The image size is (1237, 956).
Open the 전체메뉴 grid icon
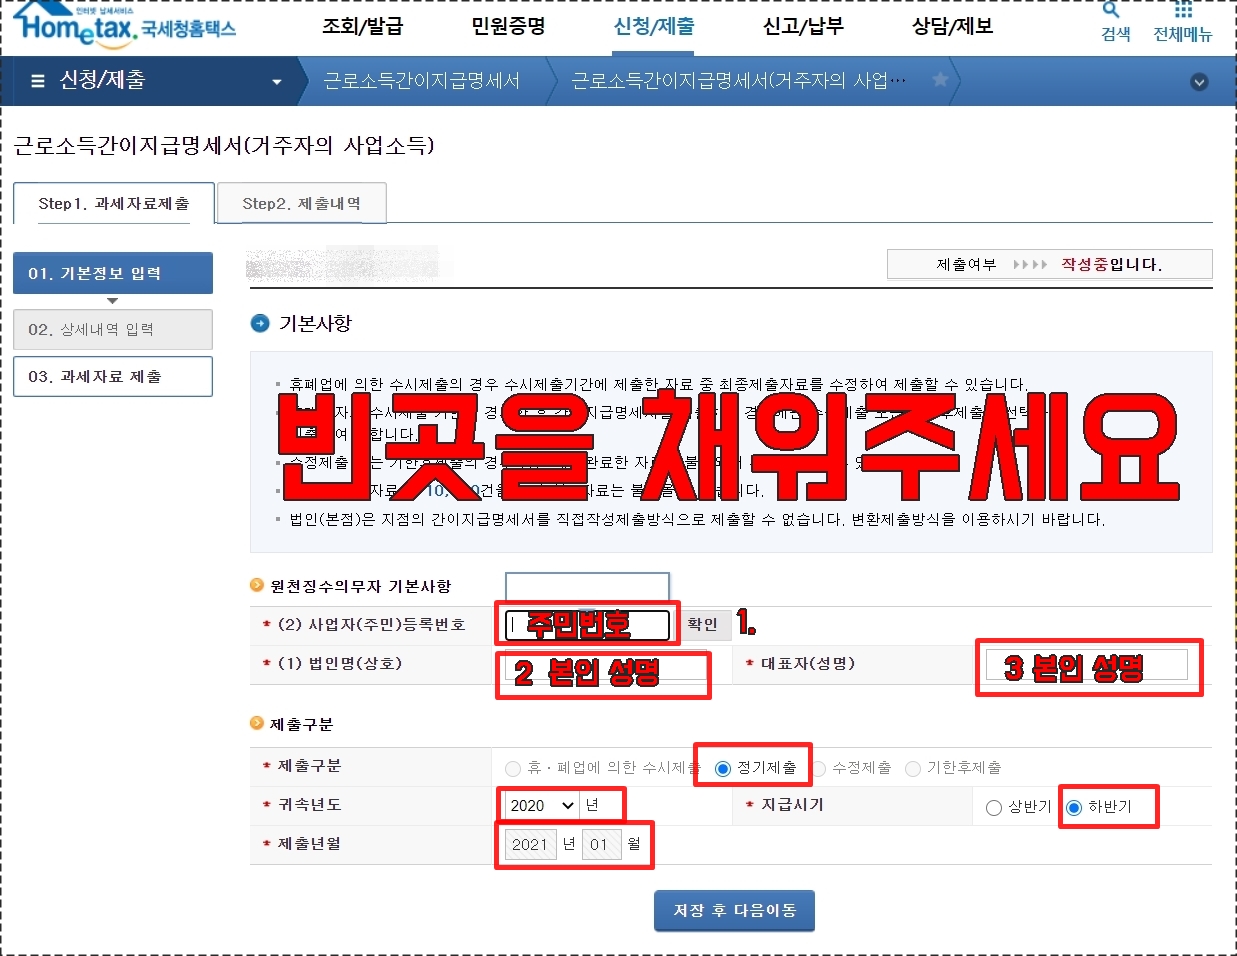pyautogui.click(x=1183, y=10)
